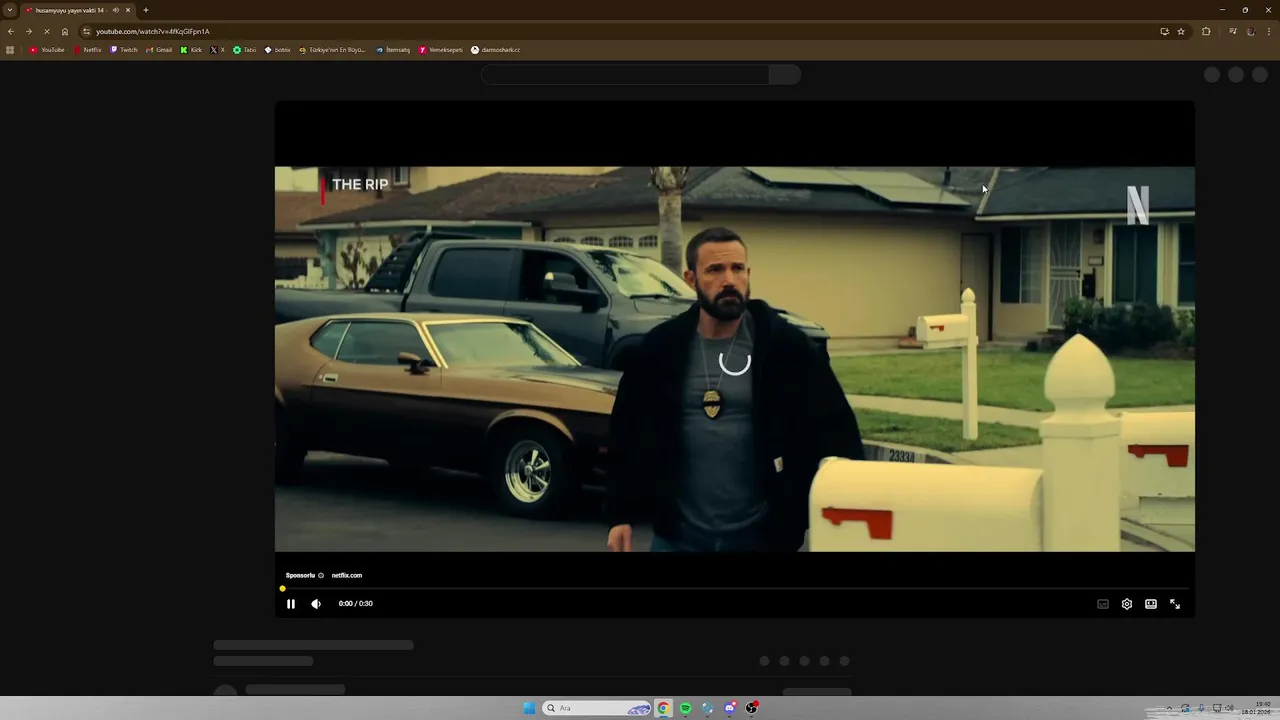Open the darmoshark.cc bookmark
This screenshot has height=720, width=1280.
tap(496, 50)
